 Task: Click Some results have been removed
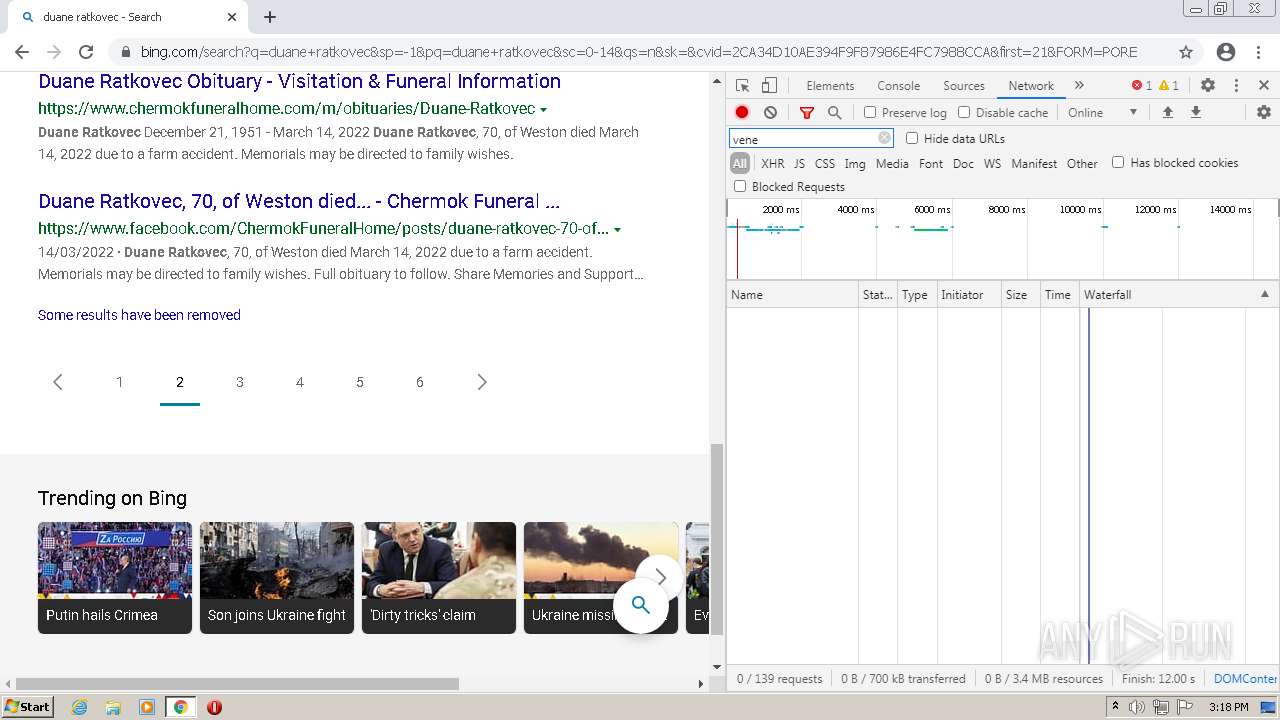[139, 315]
